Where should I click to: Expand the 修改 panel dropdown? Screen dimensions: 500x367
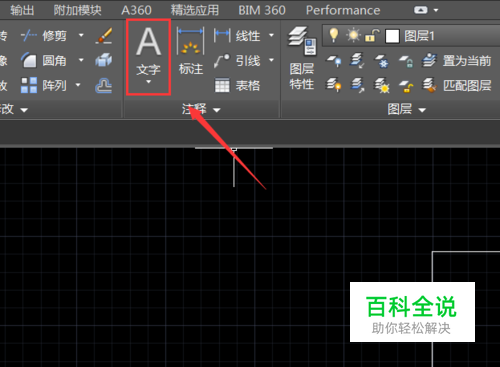[24, 110]
